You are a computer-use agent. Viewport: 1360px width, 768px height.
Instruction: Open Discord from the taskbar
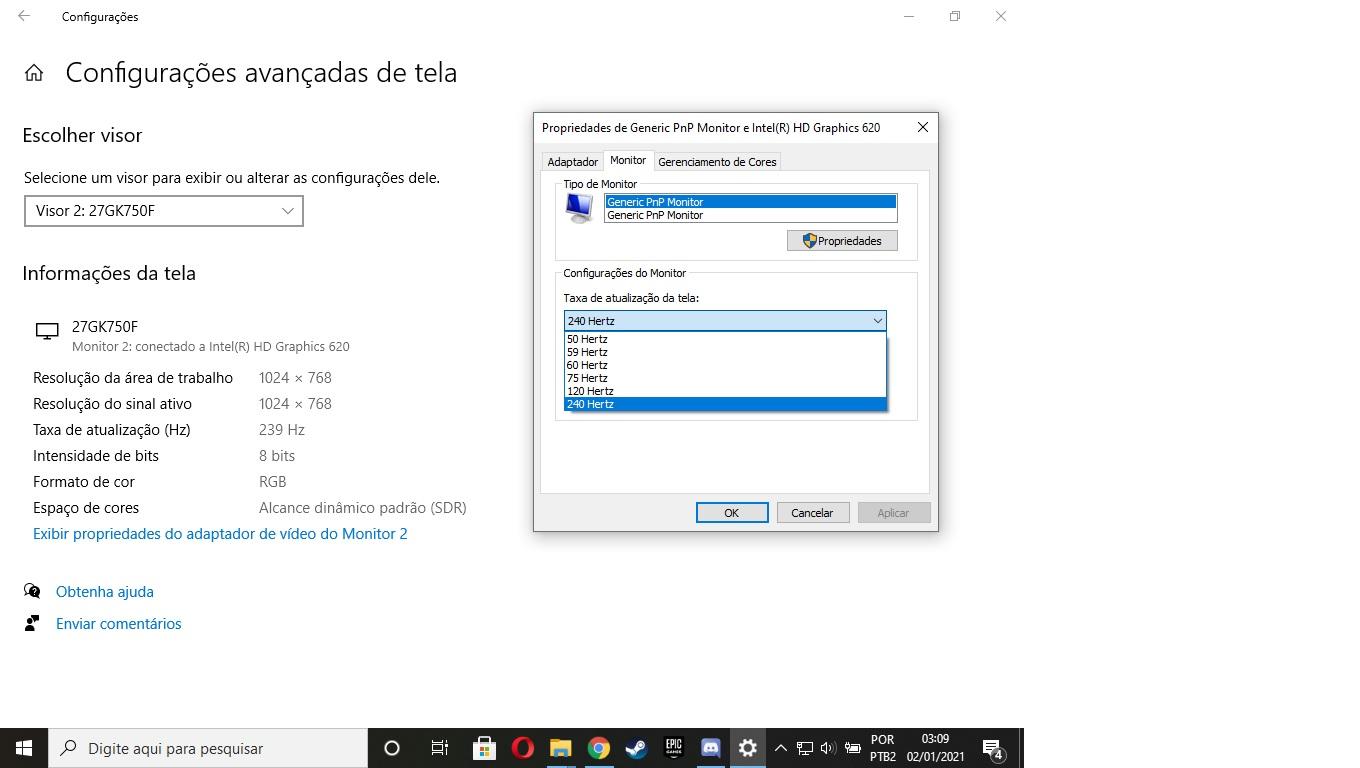pos(711,748)
